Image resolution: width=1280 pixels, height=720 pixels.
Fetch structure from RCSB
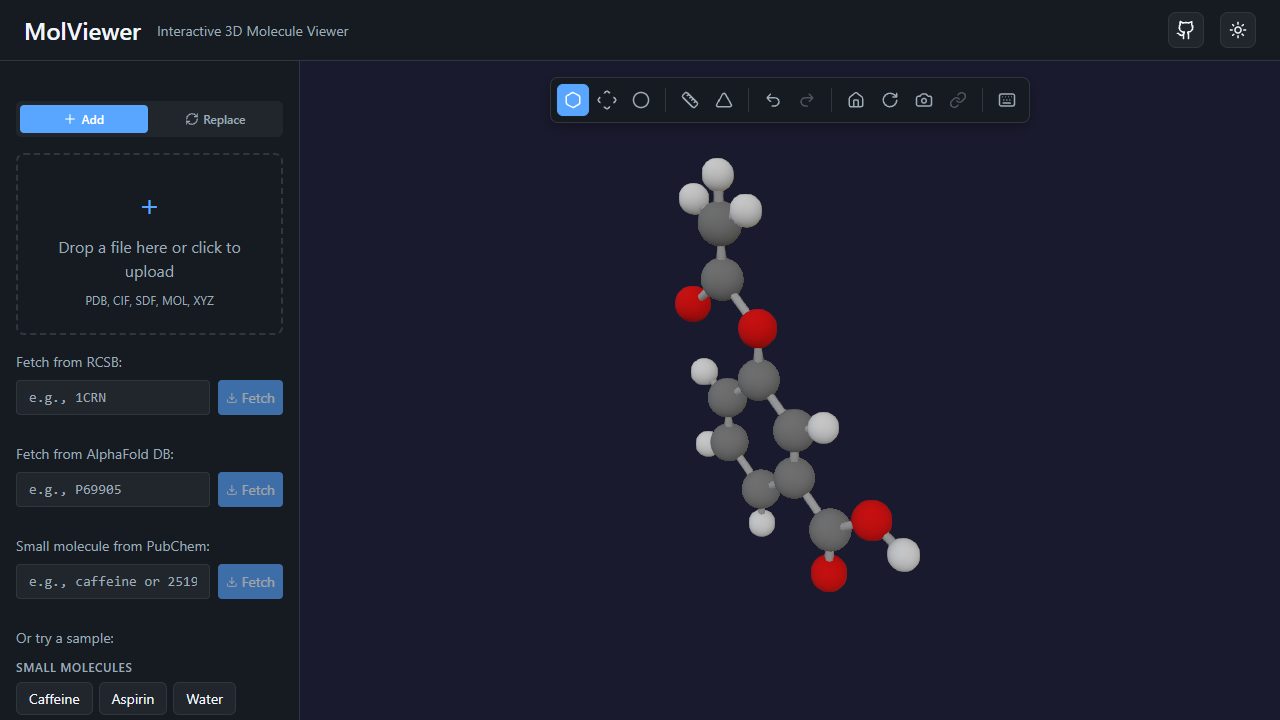tap(250, 397)
